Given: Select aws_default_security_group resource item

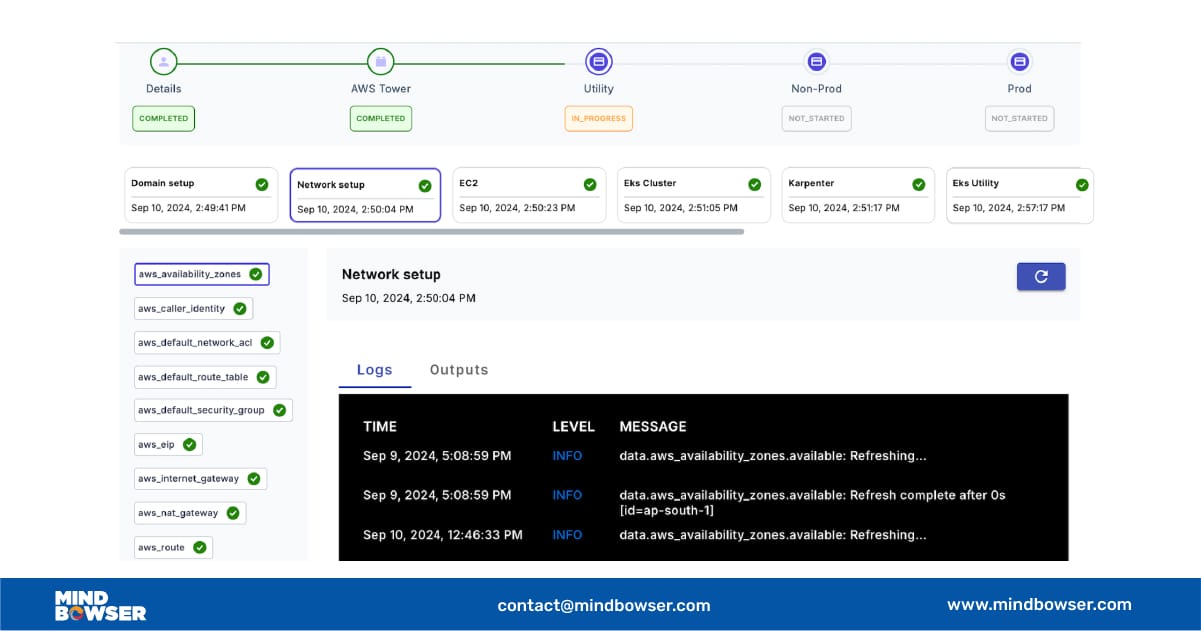Looking at the screenshot, I should [x=213, y=410].
